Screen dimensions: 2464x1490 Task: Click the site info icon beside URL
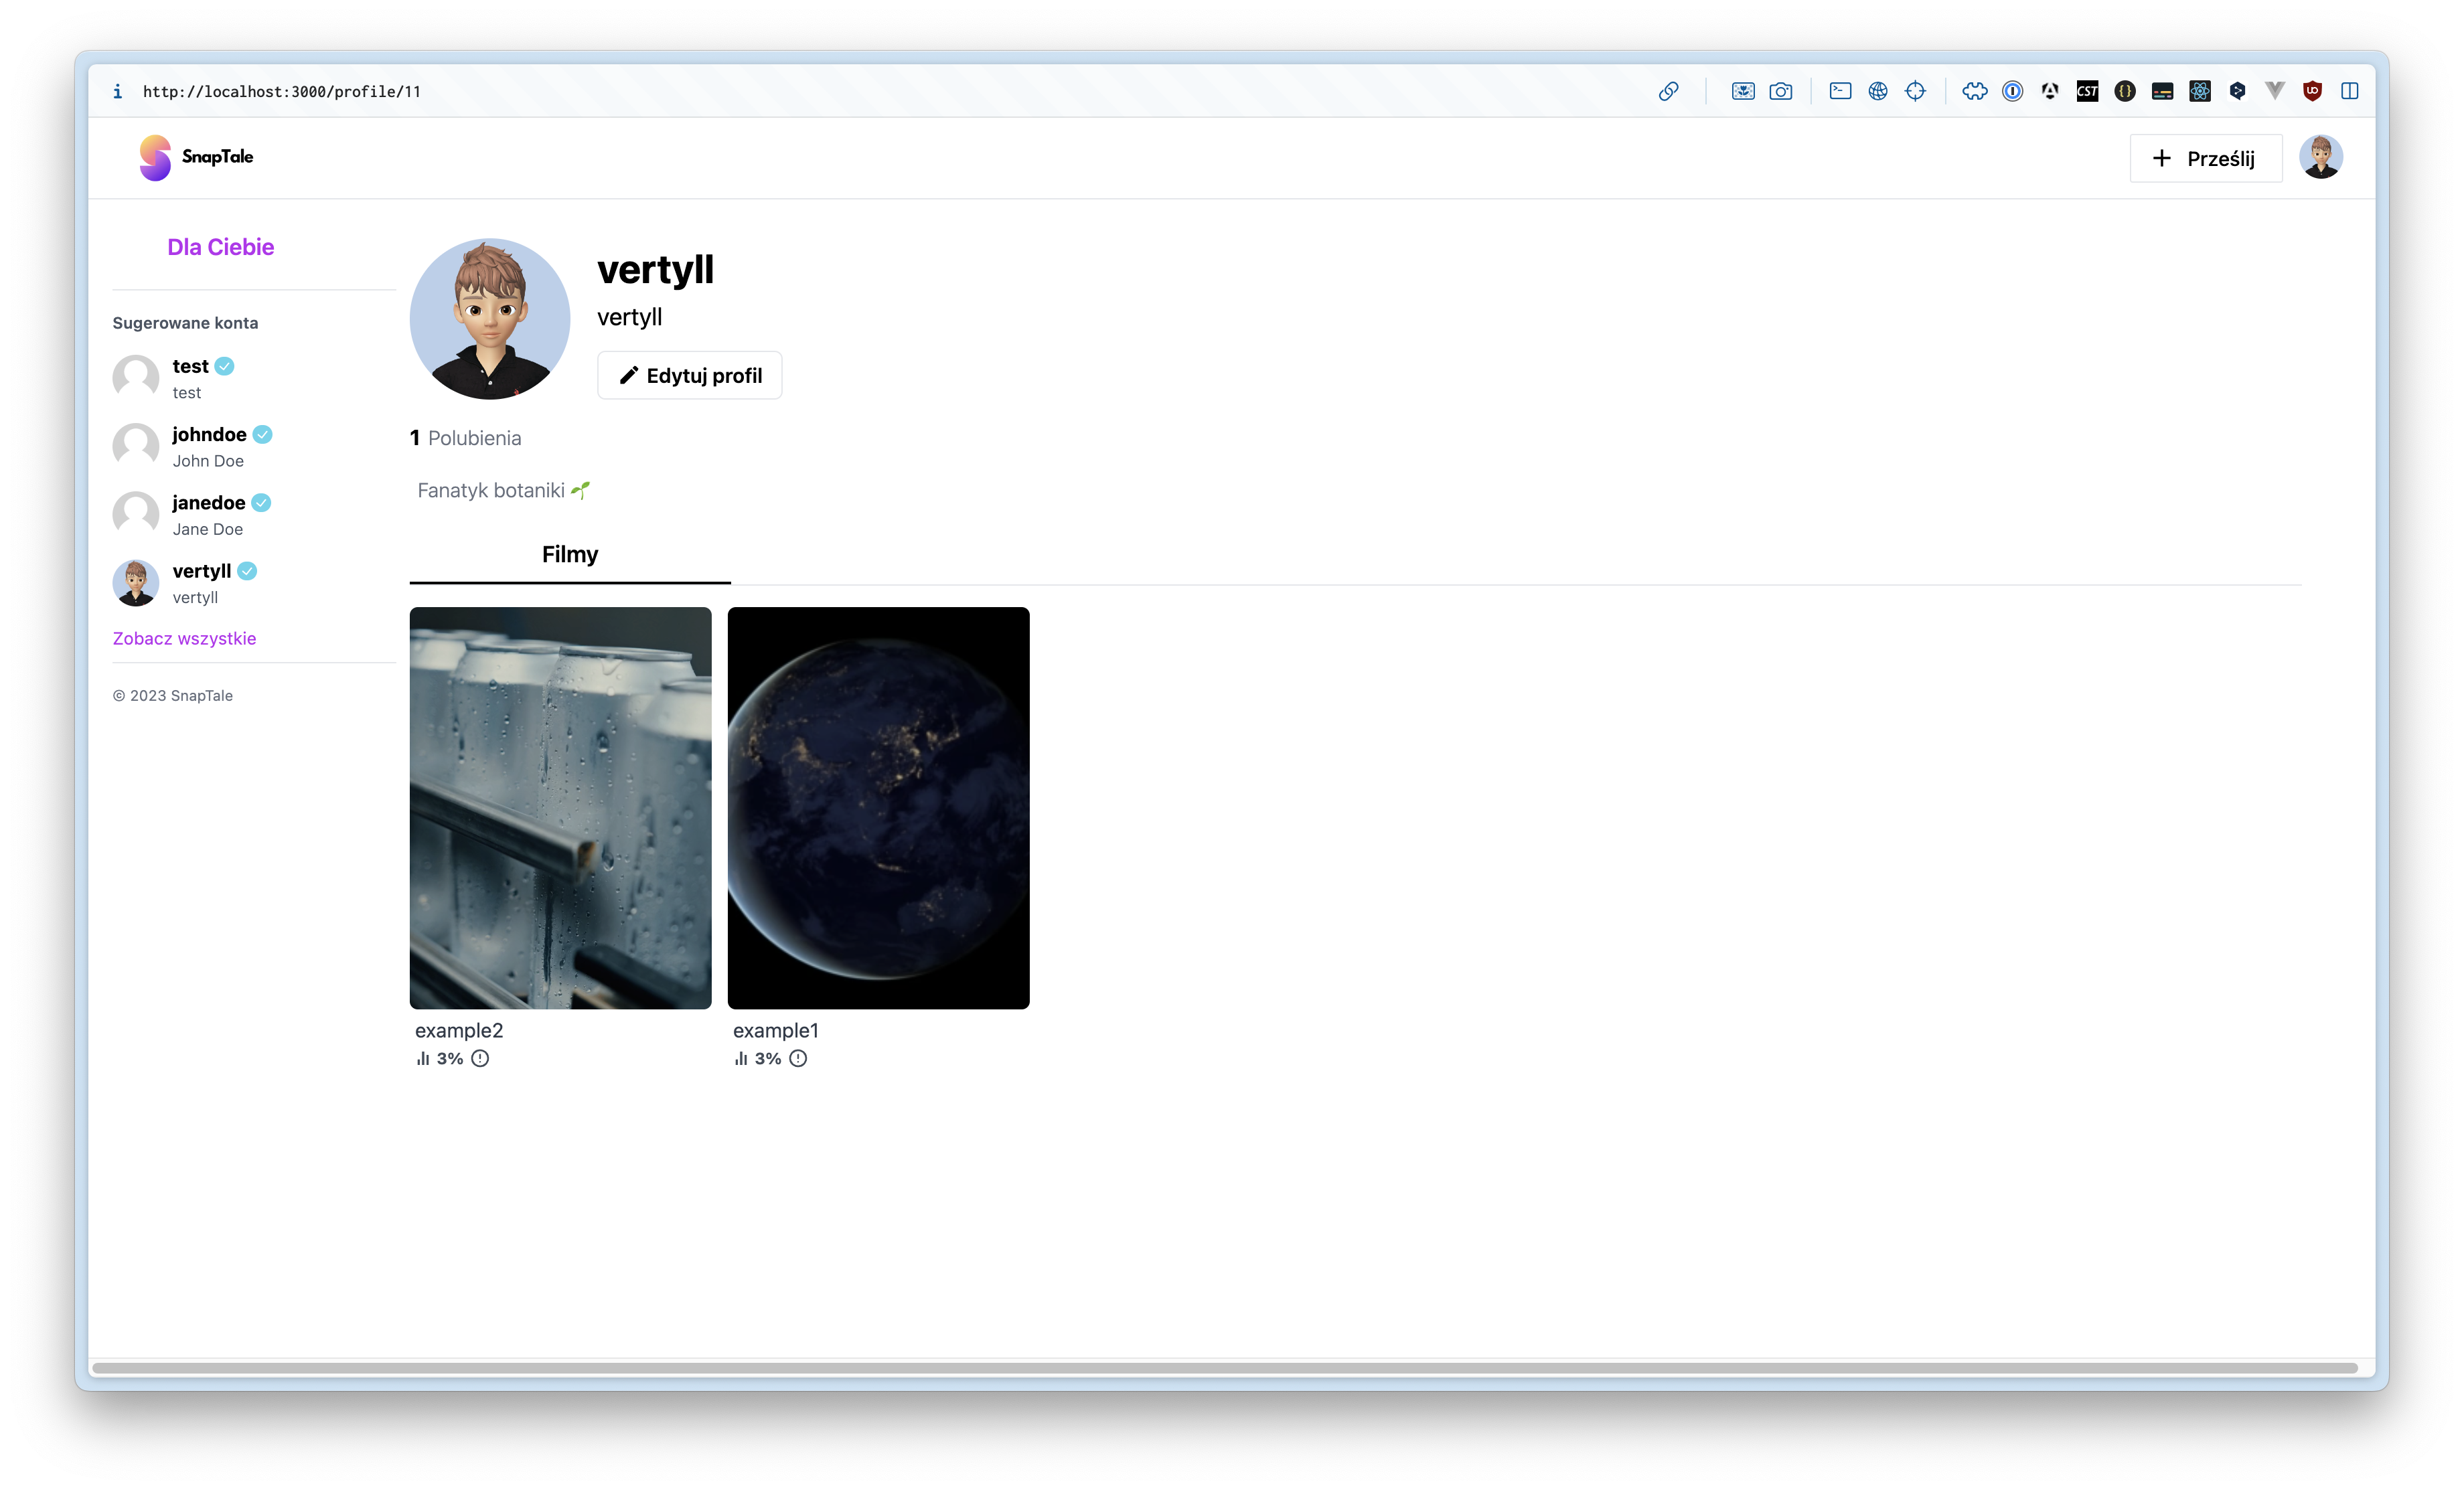[x=118, y=91]
